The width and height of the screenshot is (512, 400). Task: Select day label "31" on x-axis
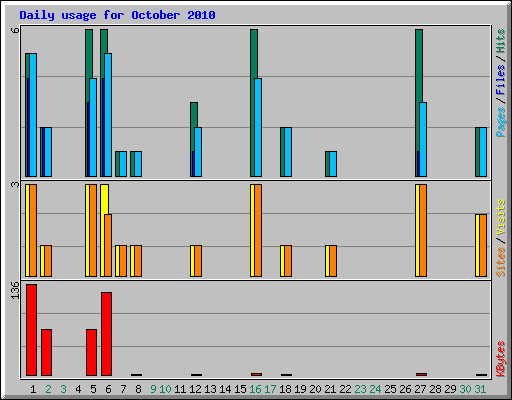[480, 389]
